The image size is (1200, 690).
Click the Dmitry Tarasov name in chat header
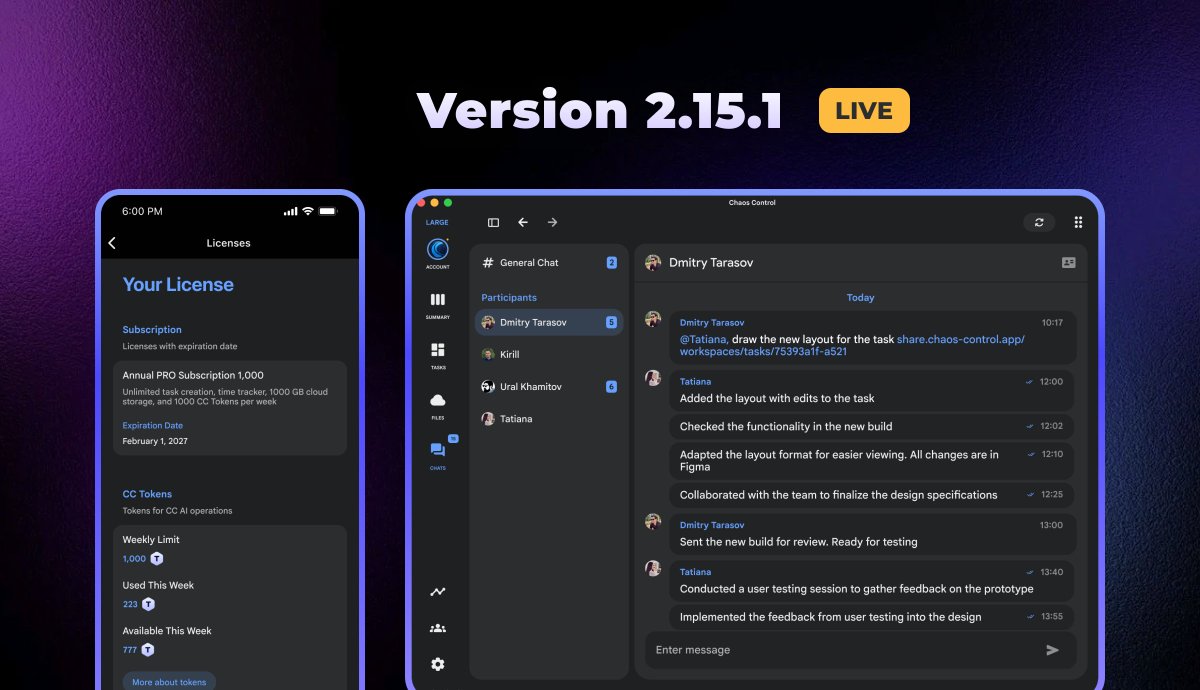(x=711, y=263)
